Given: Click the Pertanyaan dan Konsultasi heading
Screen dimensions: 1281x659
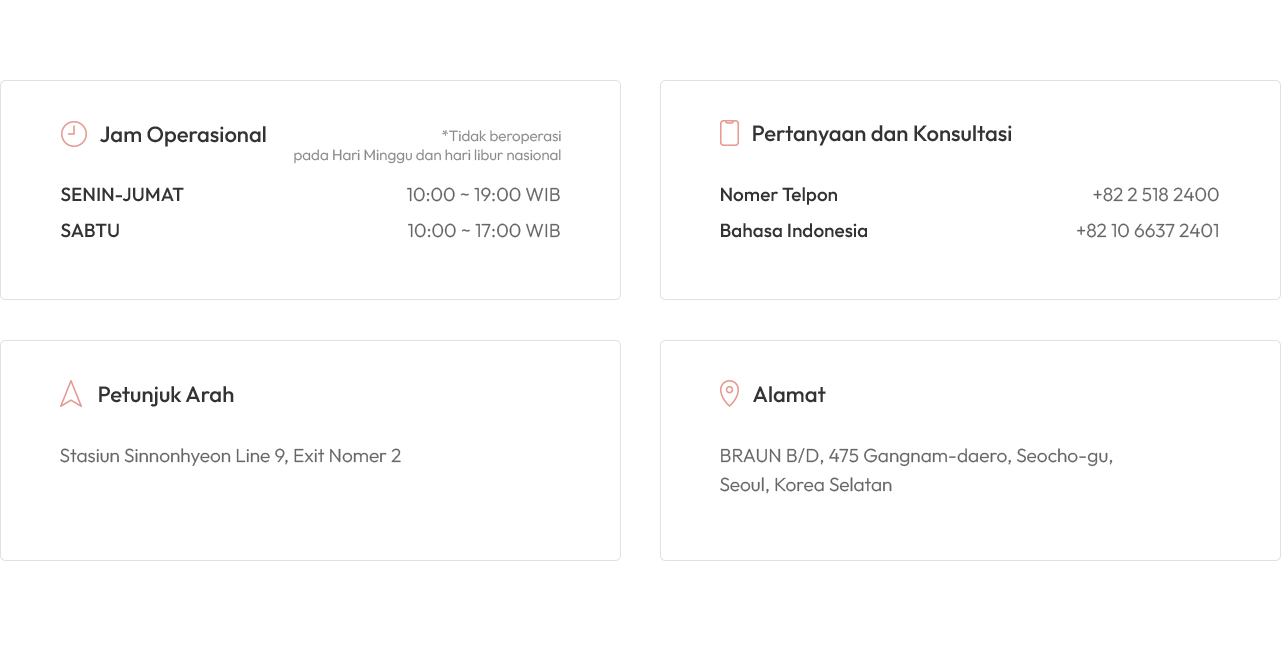Looking at the screenshot, I should pyautogui.click(x=881, y=134).
